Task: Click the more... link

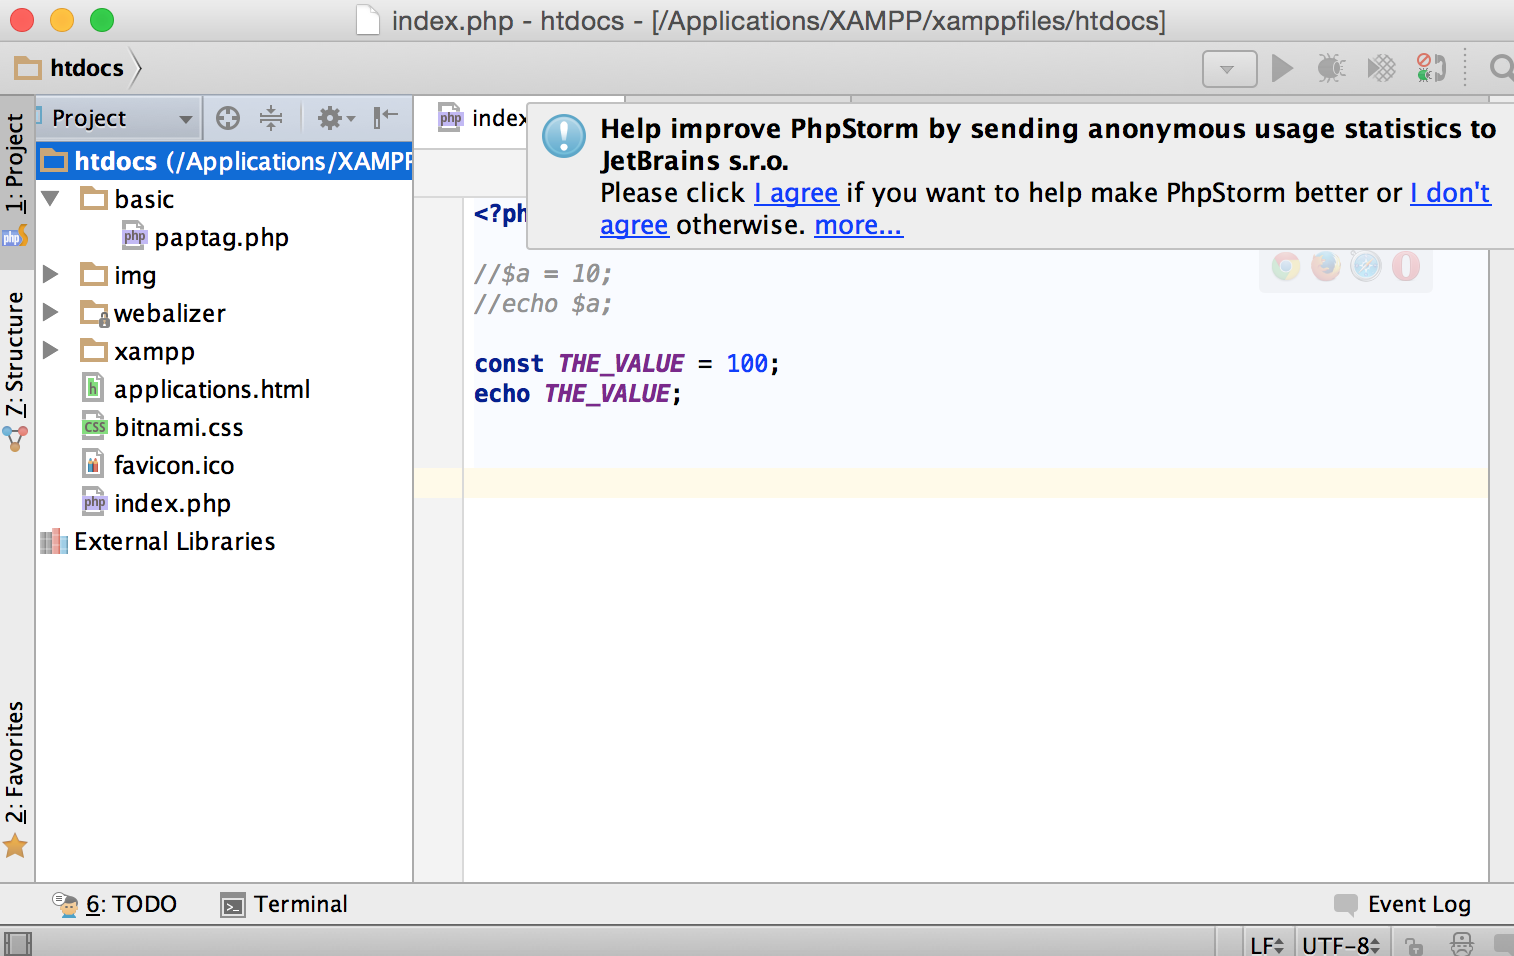Action: pos(858,225)
